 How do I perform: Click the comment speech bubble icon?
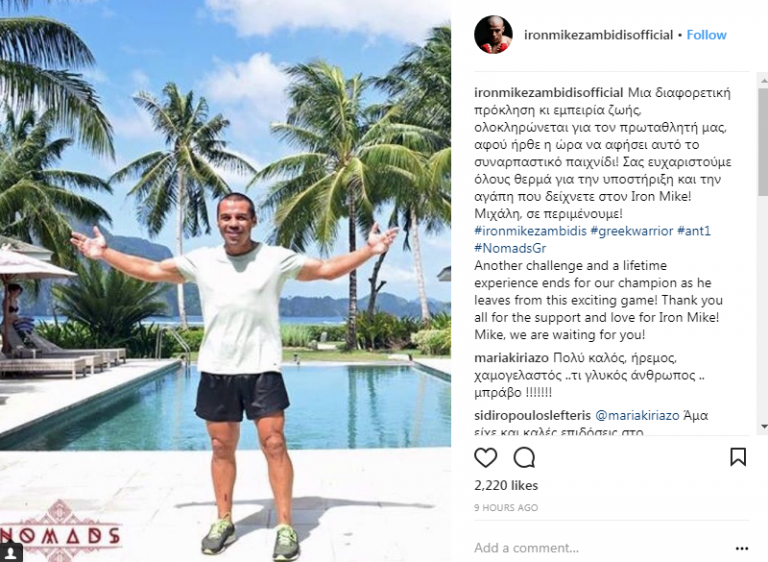tap(524, 457)
